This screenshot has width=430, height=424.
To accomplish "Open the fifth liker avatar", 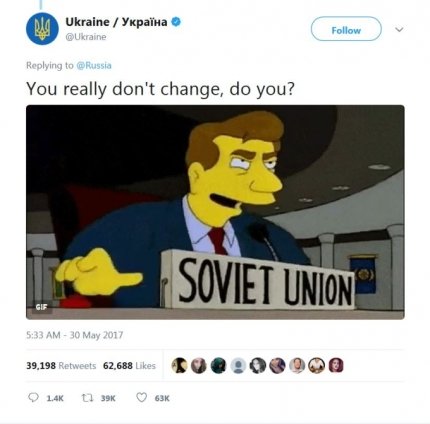I will pos(258,366).
